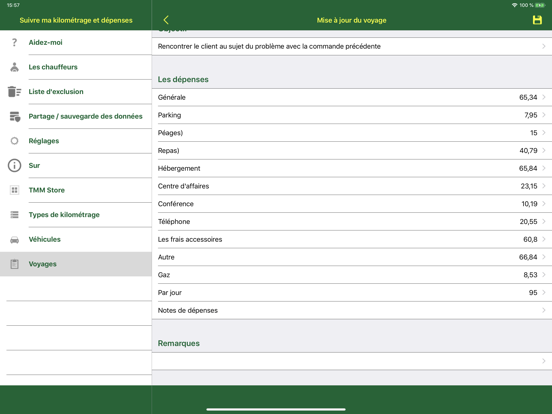This screenshot has height=414, width=552.
Task: Click the 95 Par jour amount
Action: (x=533, y=293)
